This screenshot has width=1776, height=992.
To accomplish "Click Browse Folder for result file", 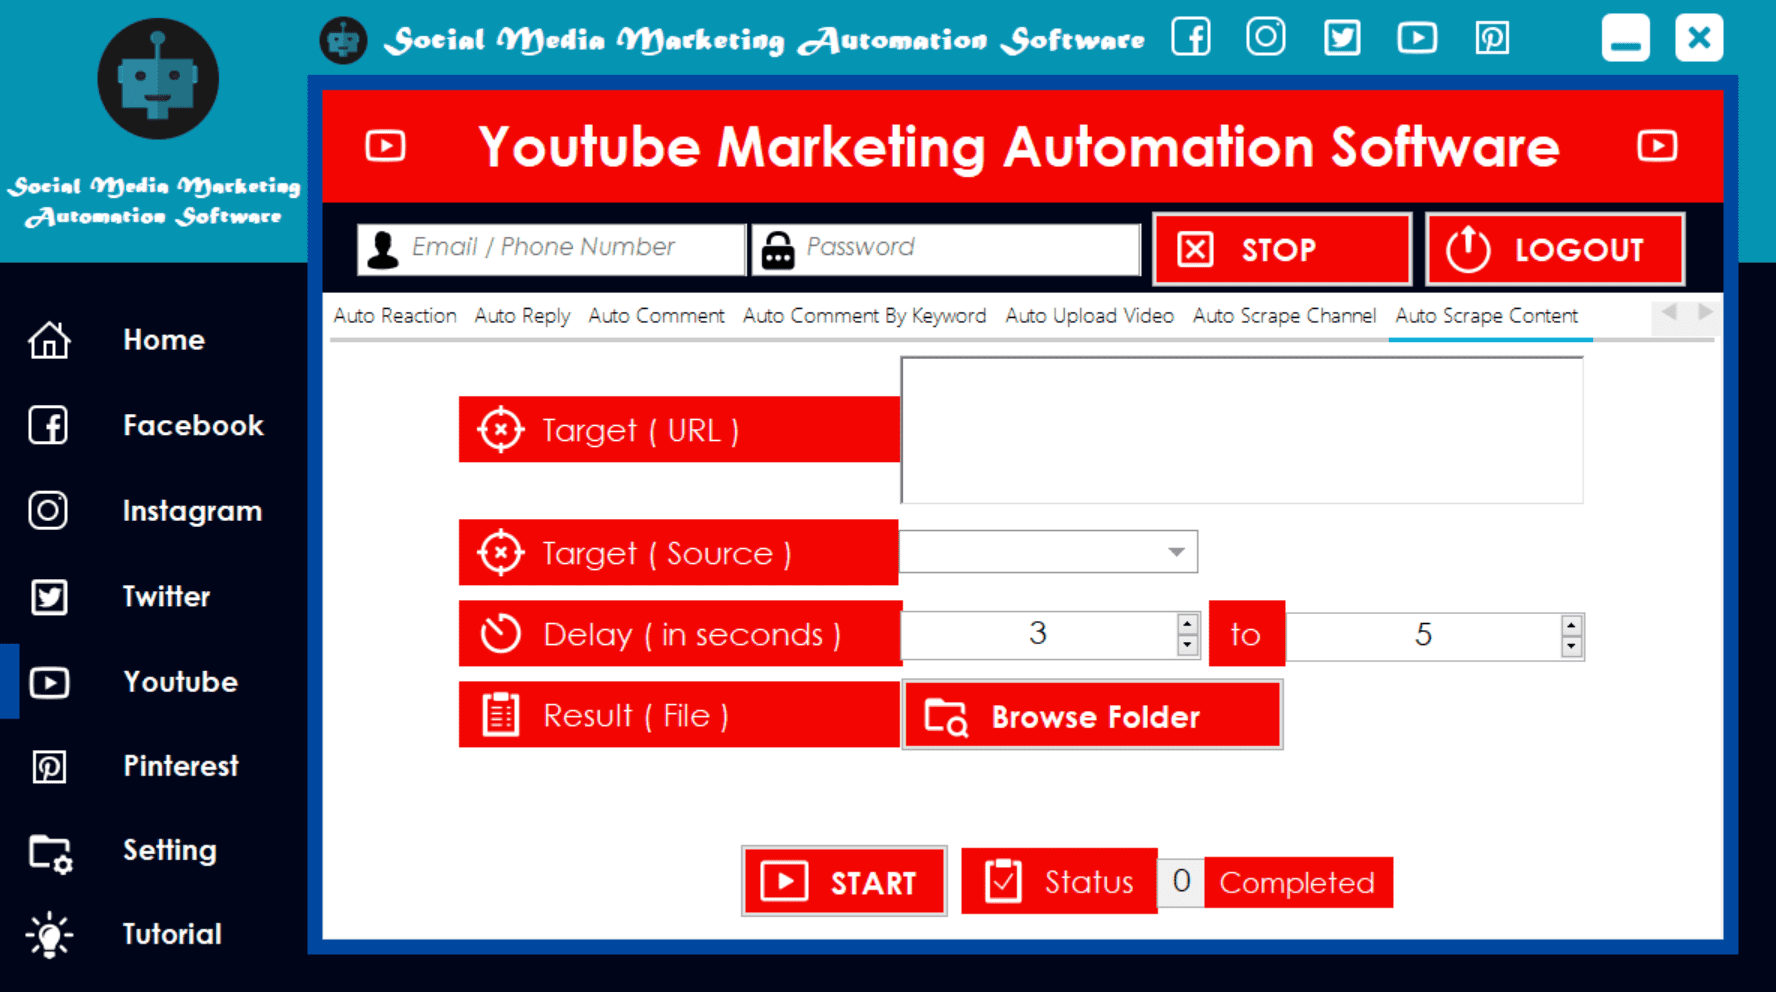I will click(1092, 715).
